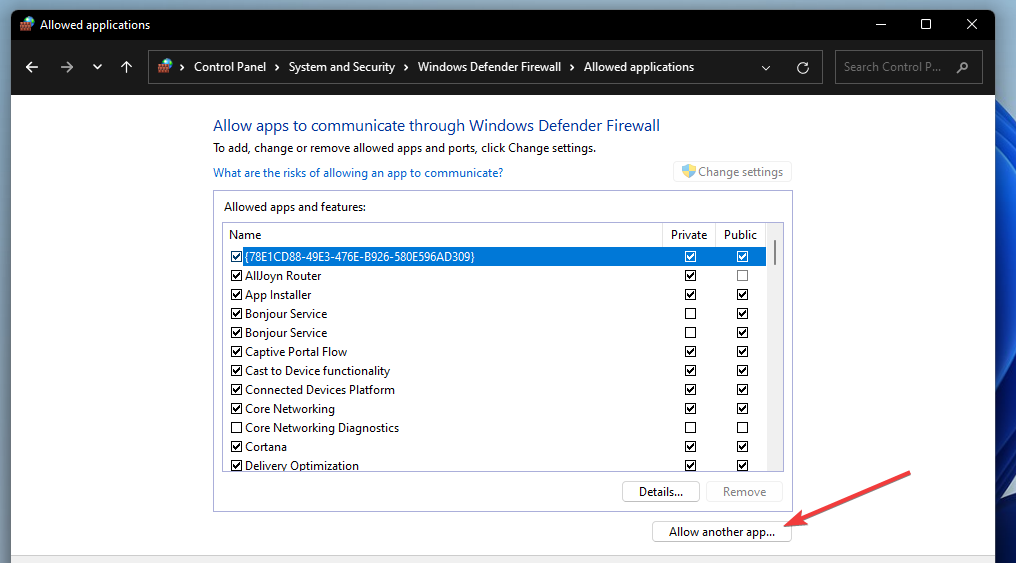The image size is (1016, 563).
Task: Enable Private for Core Networking Diagnostics
Action: click(x=691, y=428)
